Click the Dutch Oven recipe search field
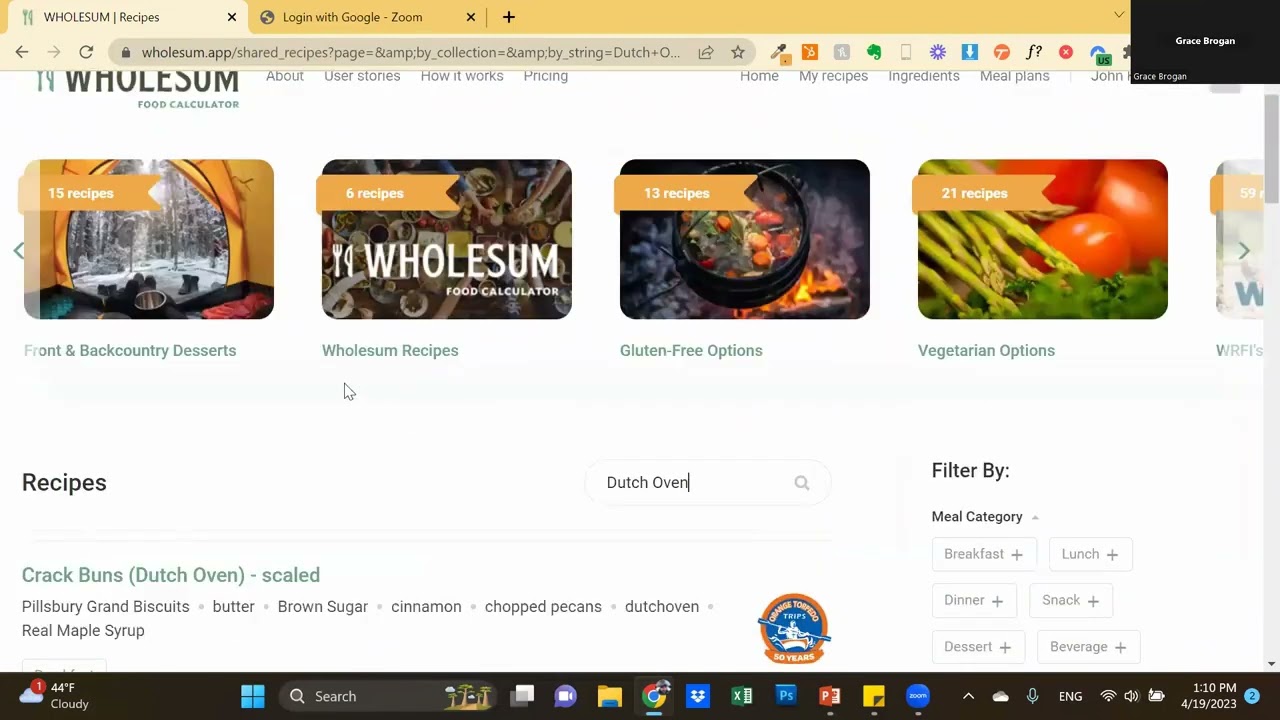Viewport: 1280px width, 720px height. coord(708,482)
